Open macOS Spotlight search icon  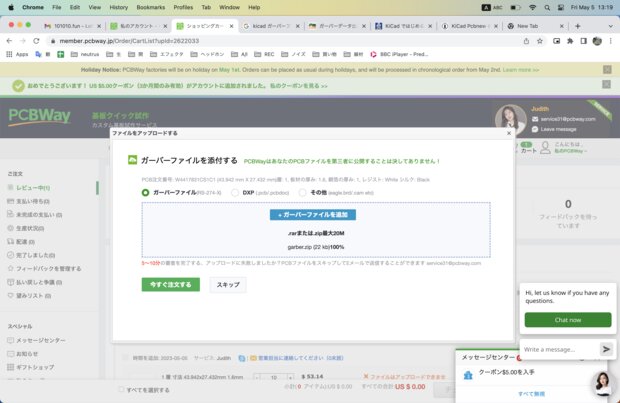[547, 7]
